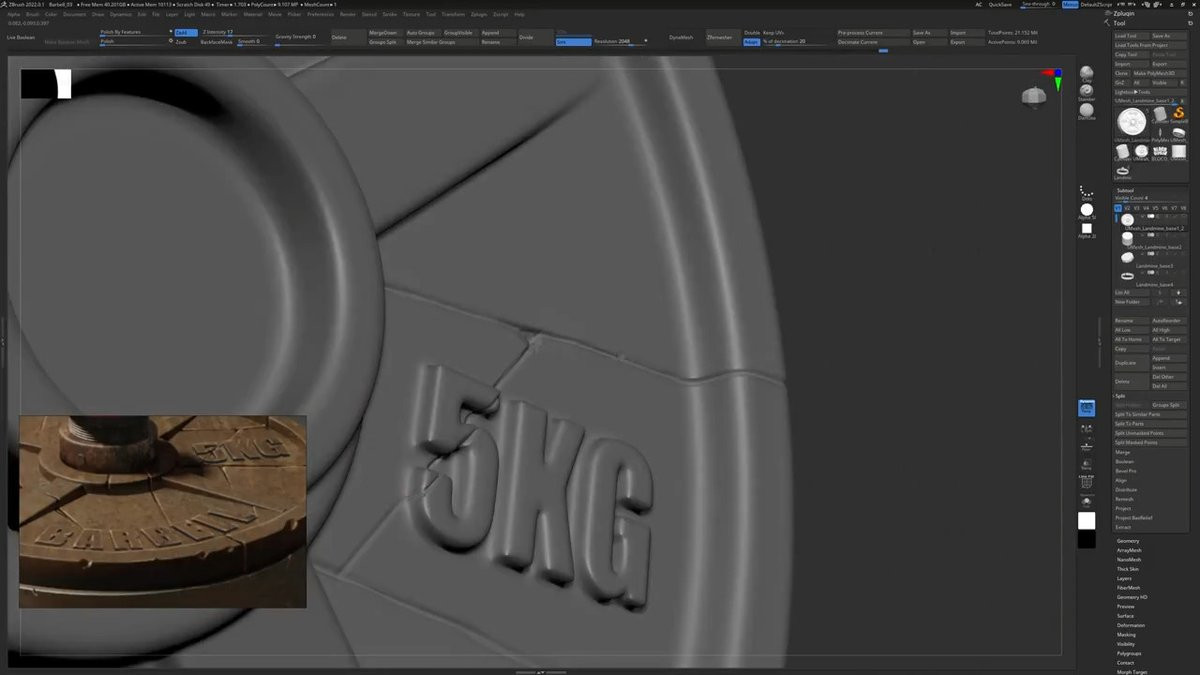
Task: Expand the Polygroups section
Action: pos(1129,653)
